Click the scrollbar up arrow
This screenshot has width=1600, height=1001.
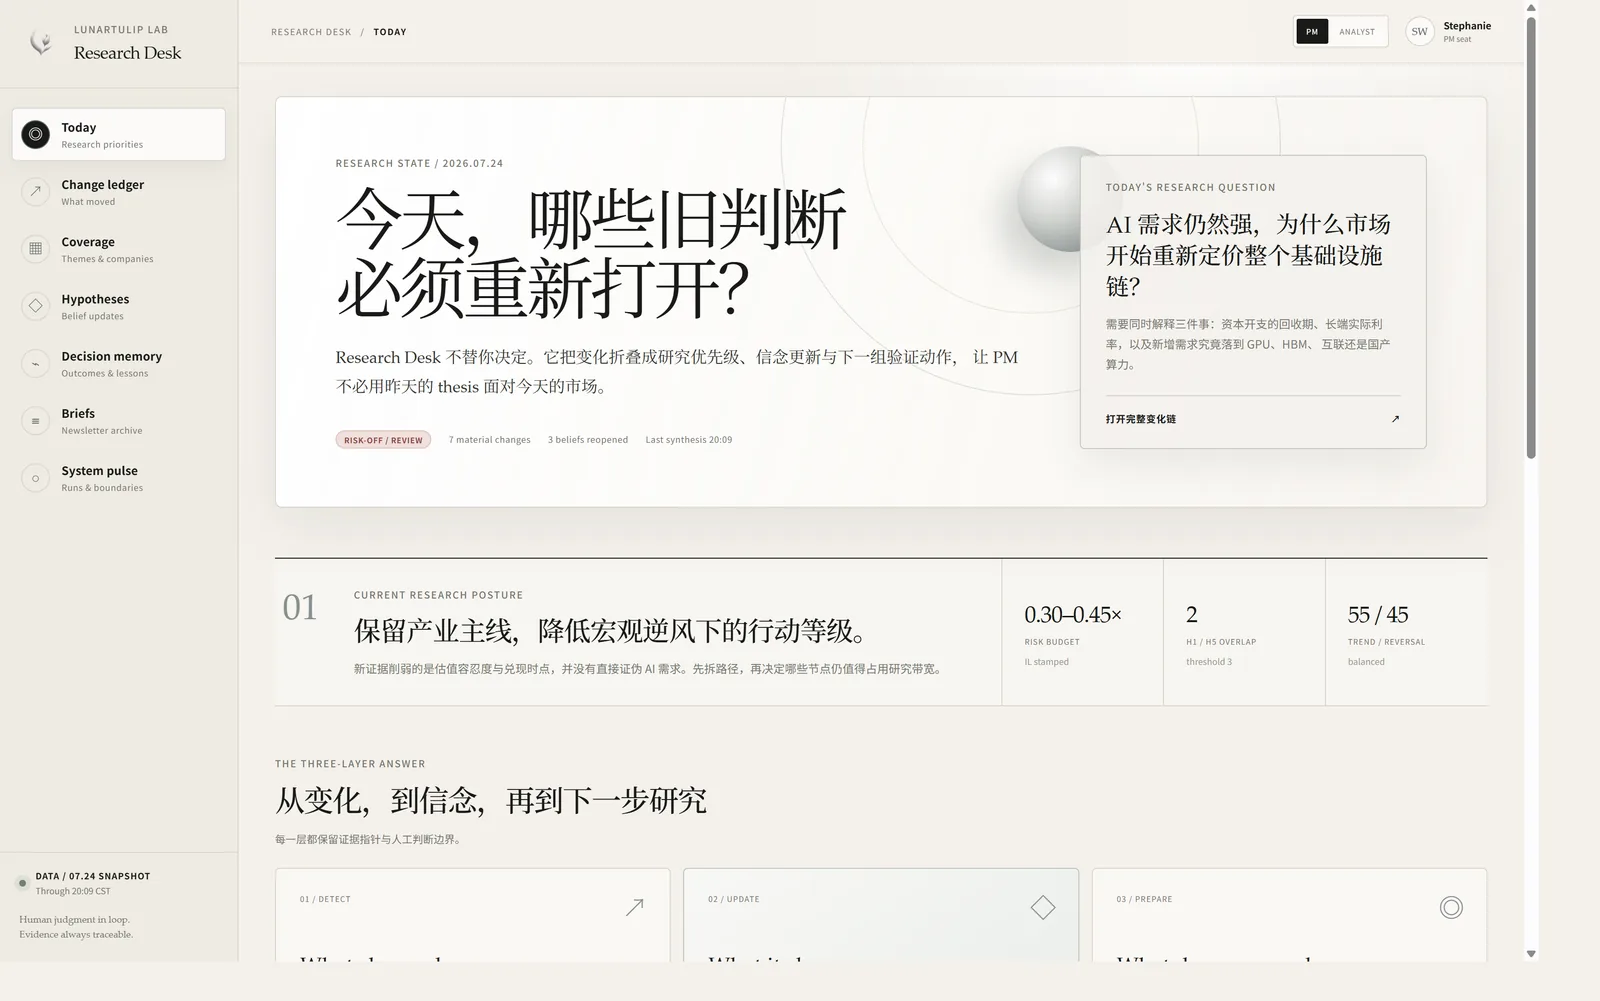[x=1531, y=8]
